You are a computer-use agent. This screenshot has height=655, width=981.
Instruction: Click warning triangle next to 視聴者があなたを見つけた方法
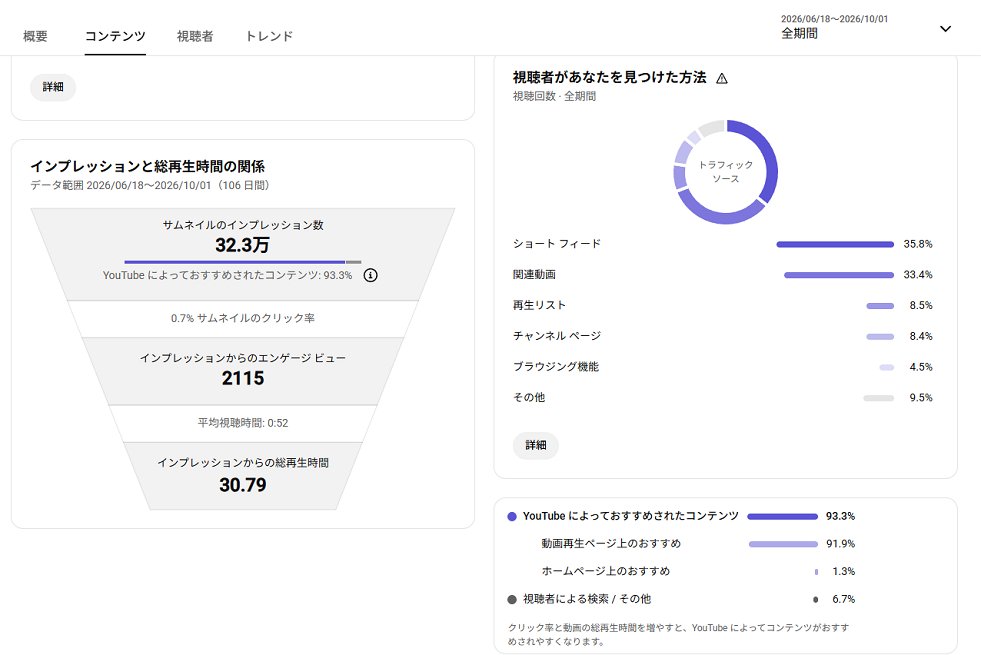(x=722, y=79)
